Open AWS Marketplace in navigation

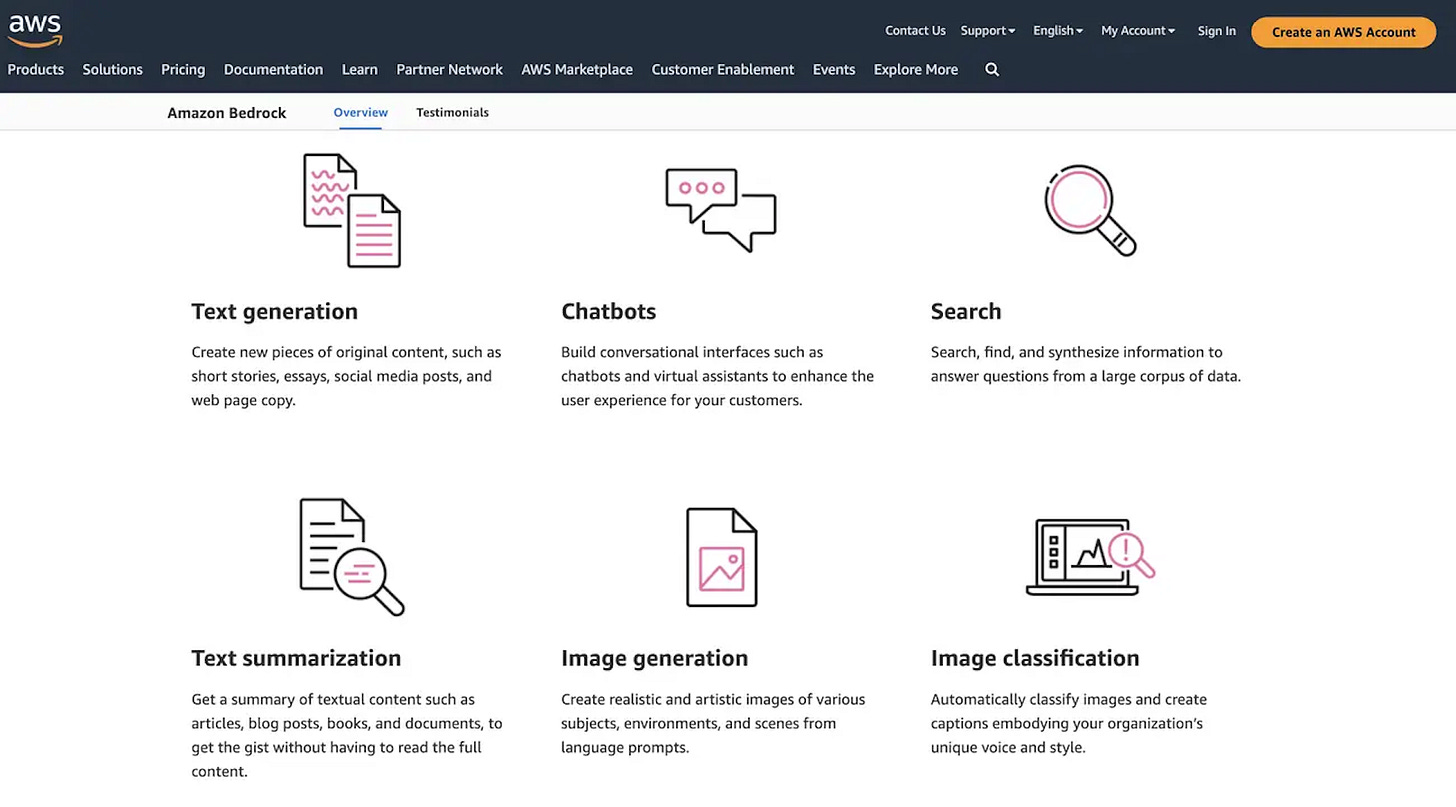pyautogui.click(x=577, y=70)
